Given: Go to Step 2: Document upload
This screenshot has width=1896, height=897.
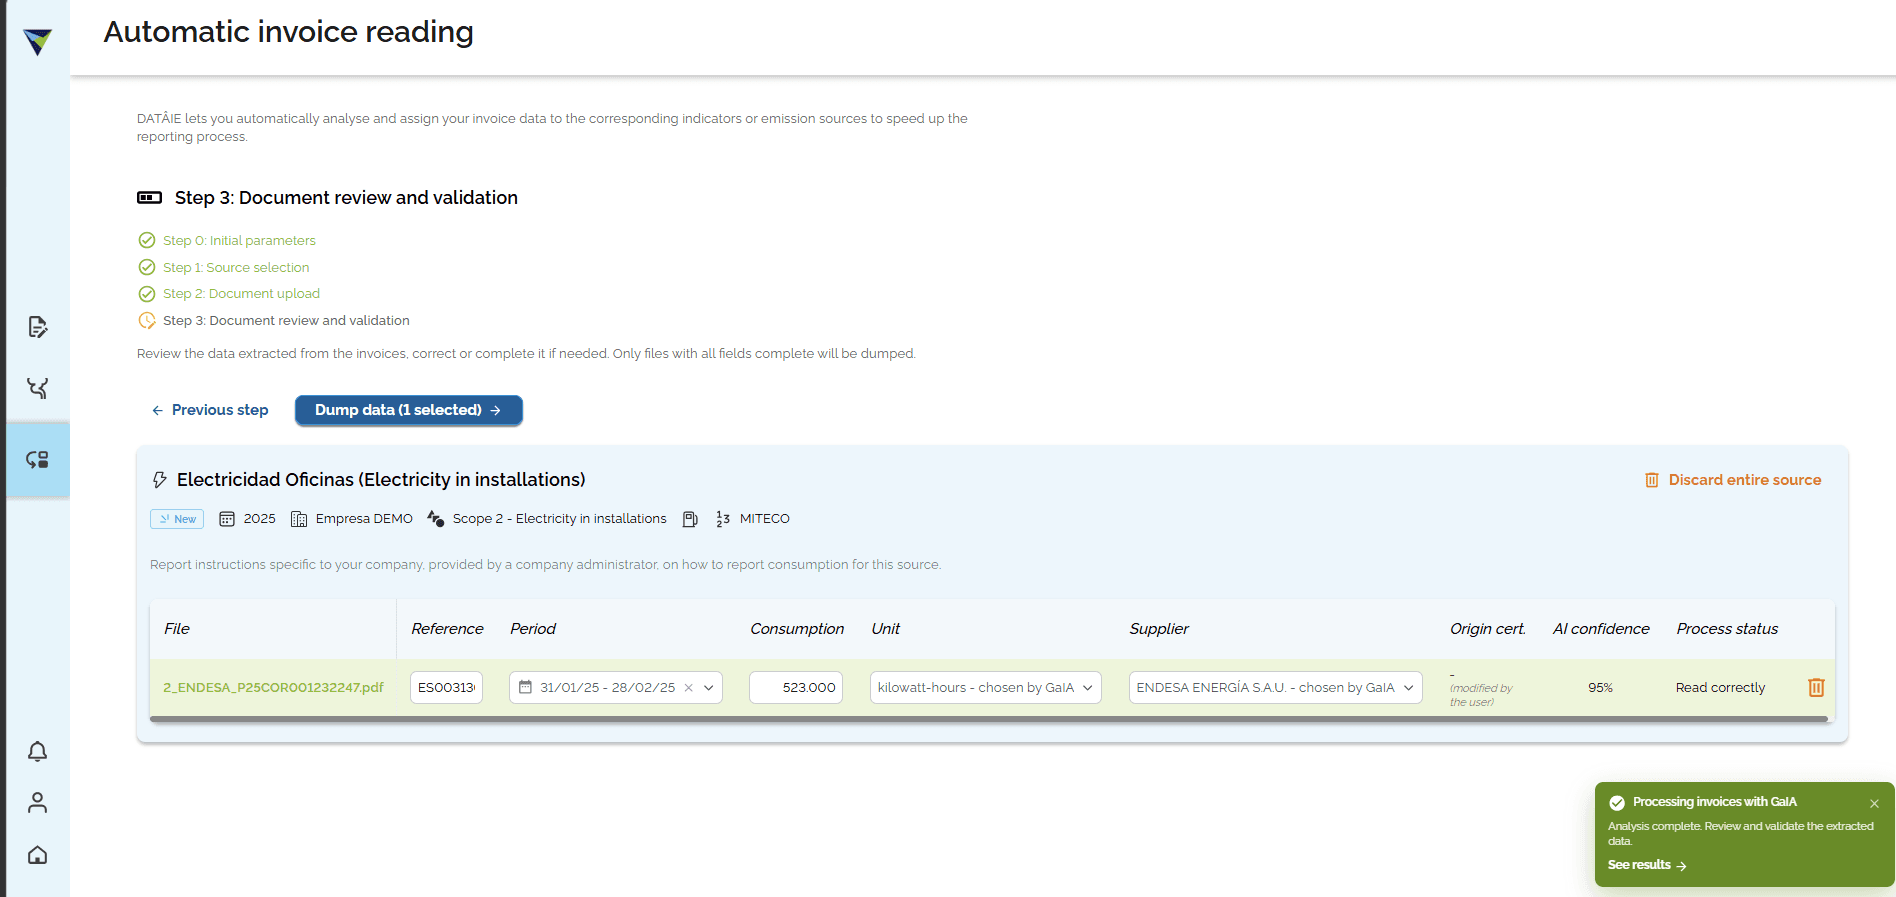Looking at the screenshot, I should (241, 294).
